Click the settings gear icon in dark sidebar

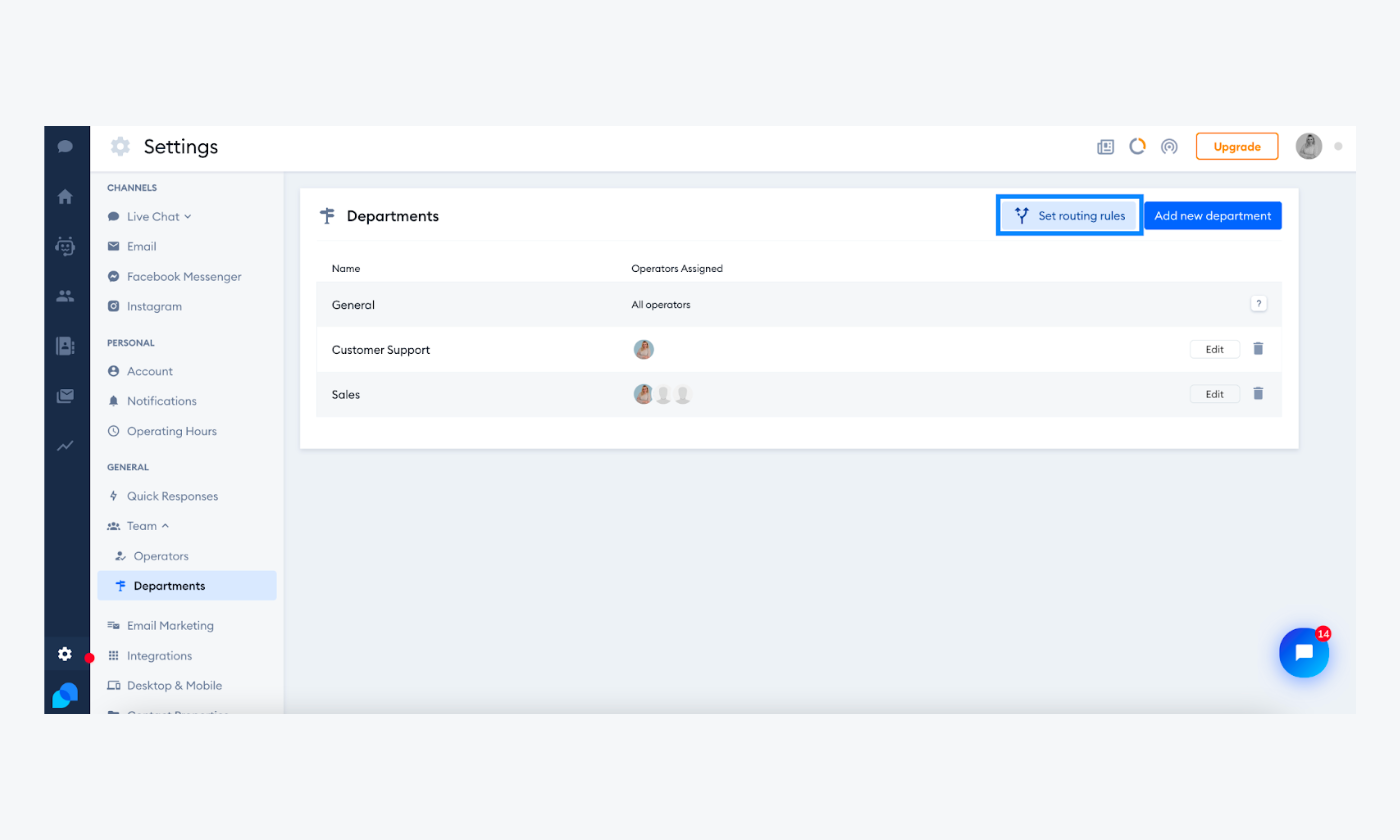[65, 654]
